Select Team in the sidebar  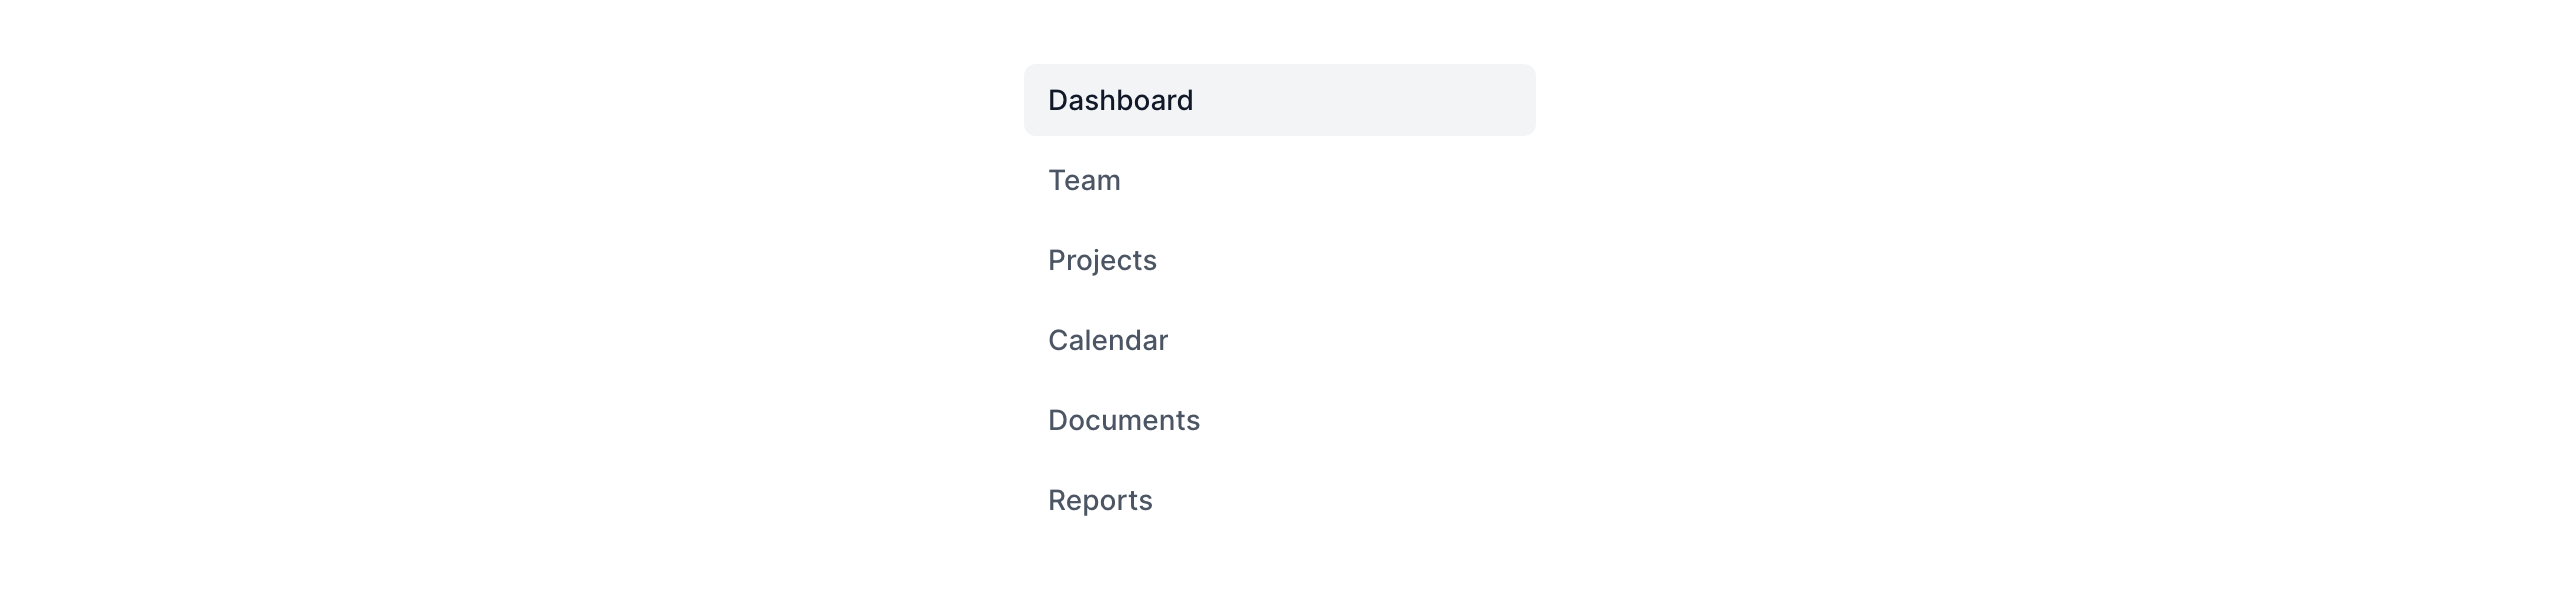tap(1084, 180)
